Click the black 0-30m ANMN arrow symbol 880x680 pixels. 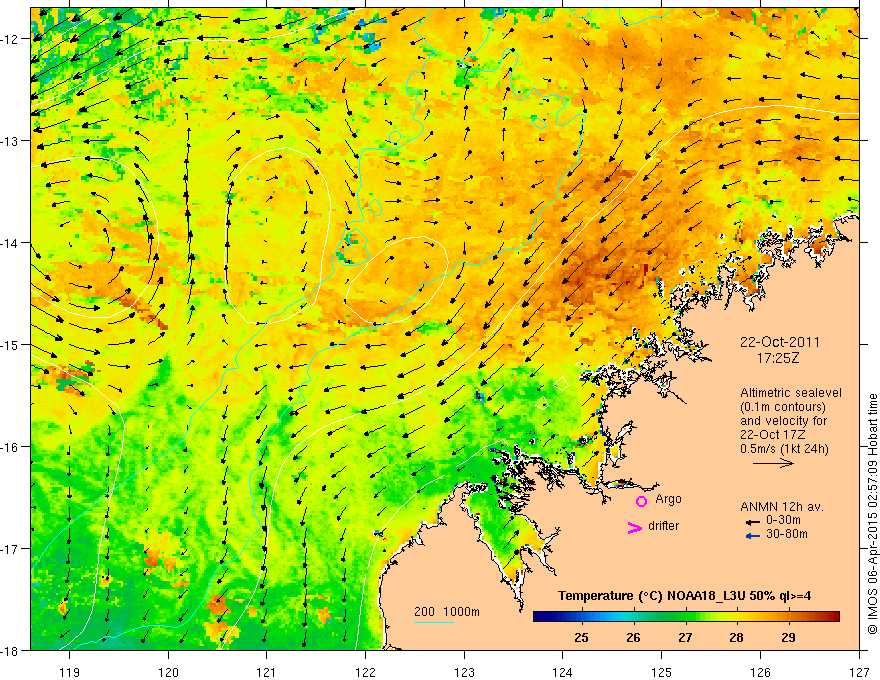tap(753, 522)
